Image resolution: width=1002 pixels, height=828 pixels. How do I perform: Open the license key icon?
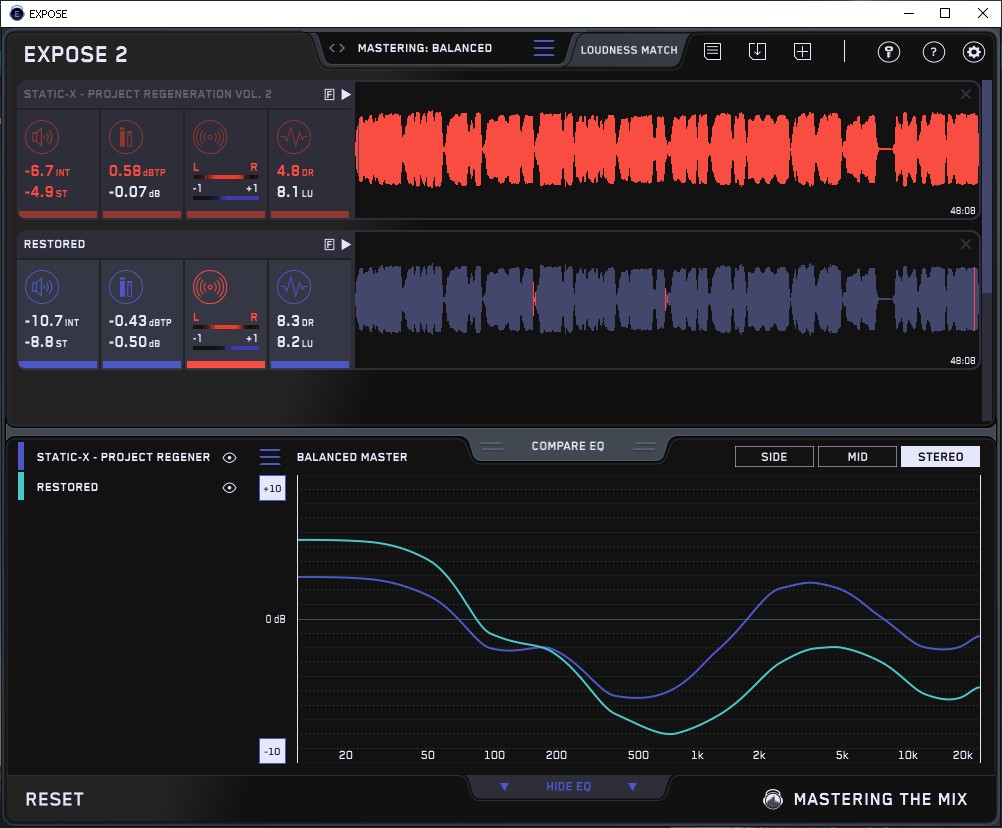click(x=888, y=51)
